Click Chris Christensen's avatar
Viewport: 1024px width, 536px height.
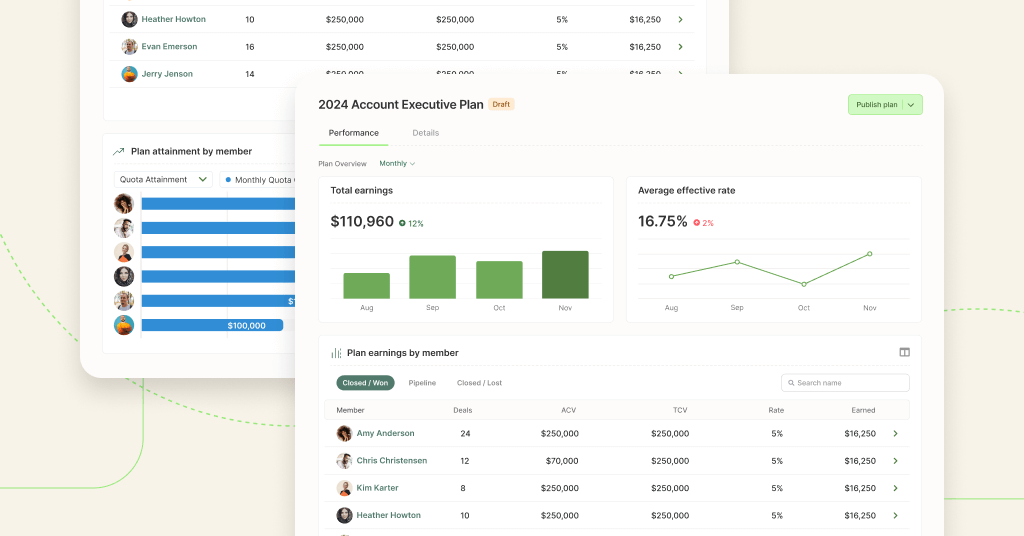click(x=344, y=461)
